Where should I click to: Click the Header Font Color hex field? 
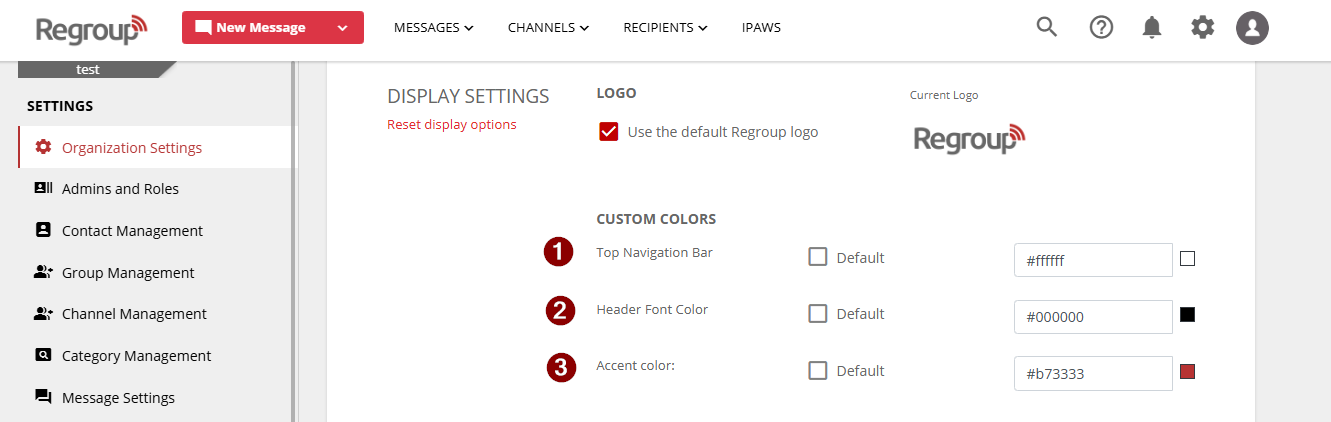coord(1092,317)
